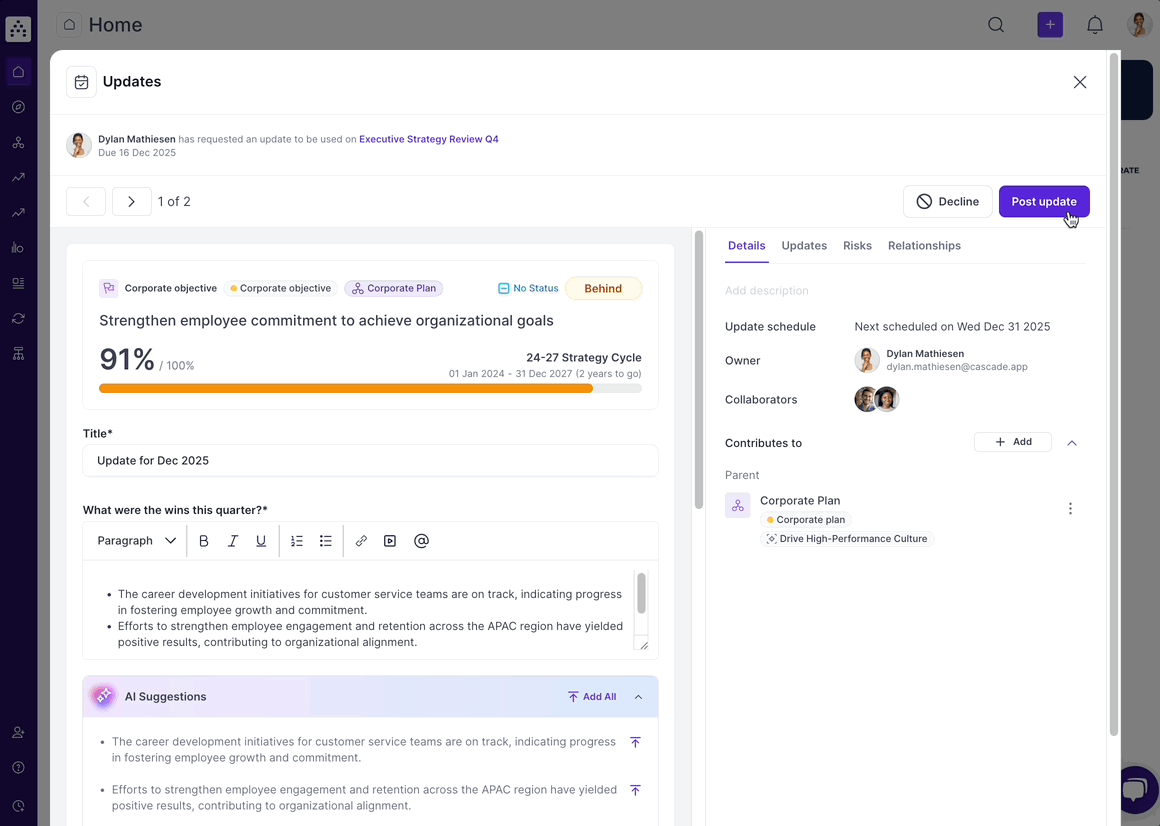Open Corporate Plan three-dot options menu

[x=1070, y=509]
